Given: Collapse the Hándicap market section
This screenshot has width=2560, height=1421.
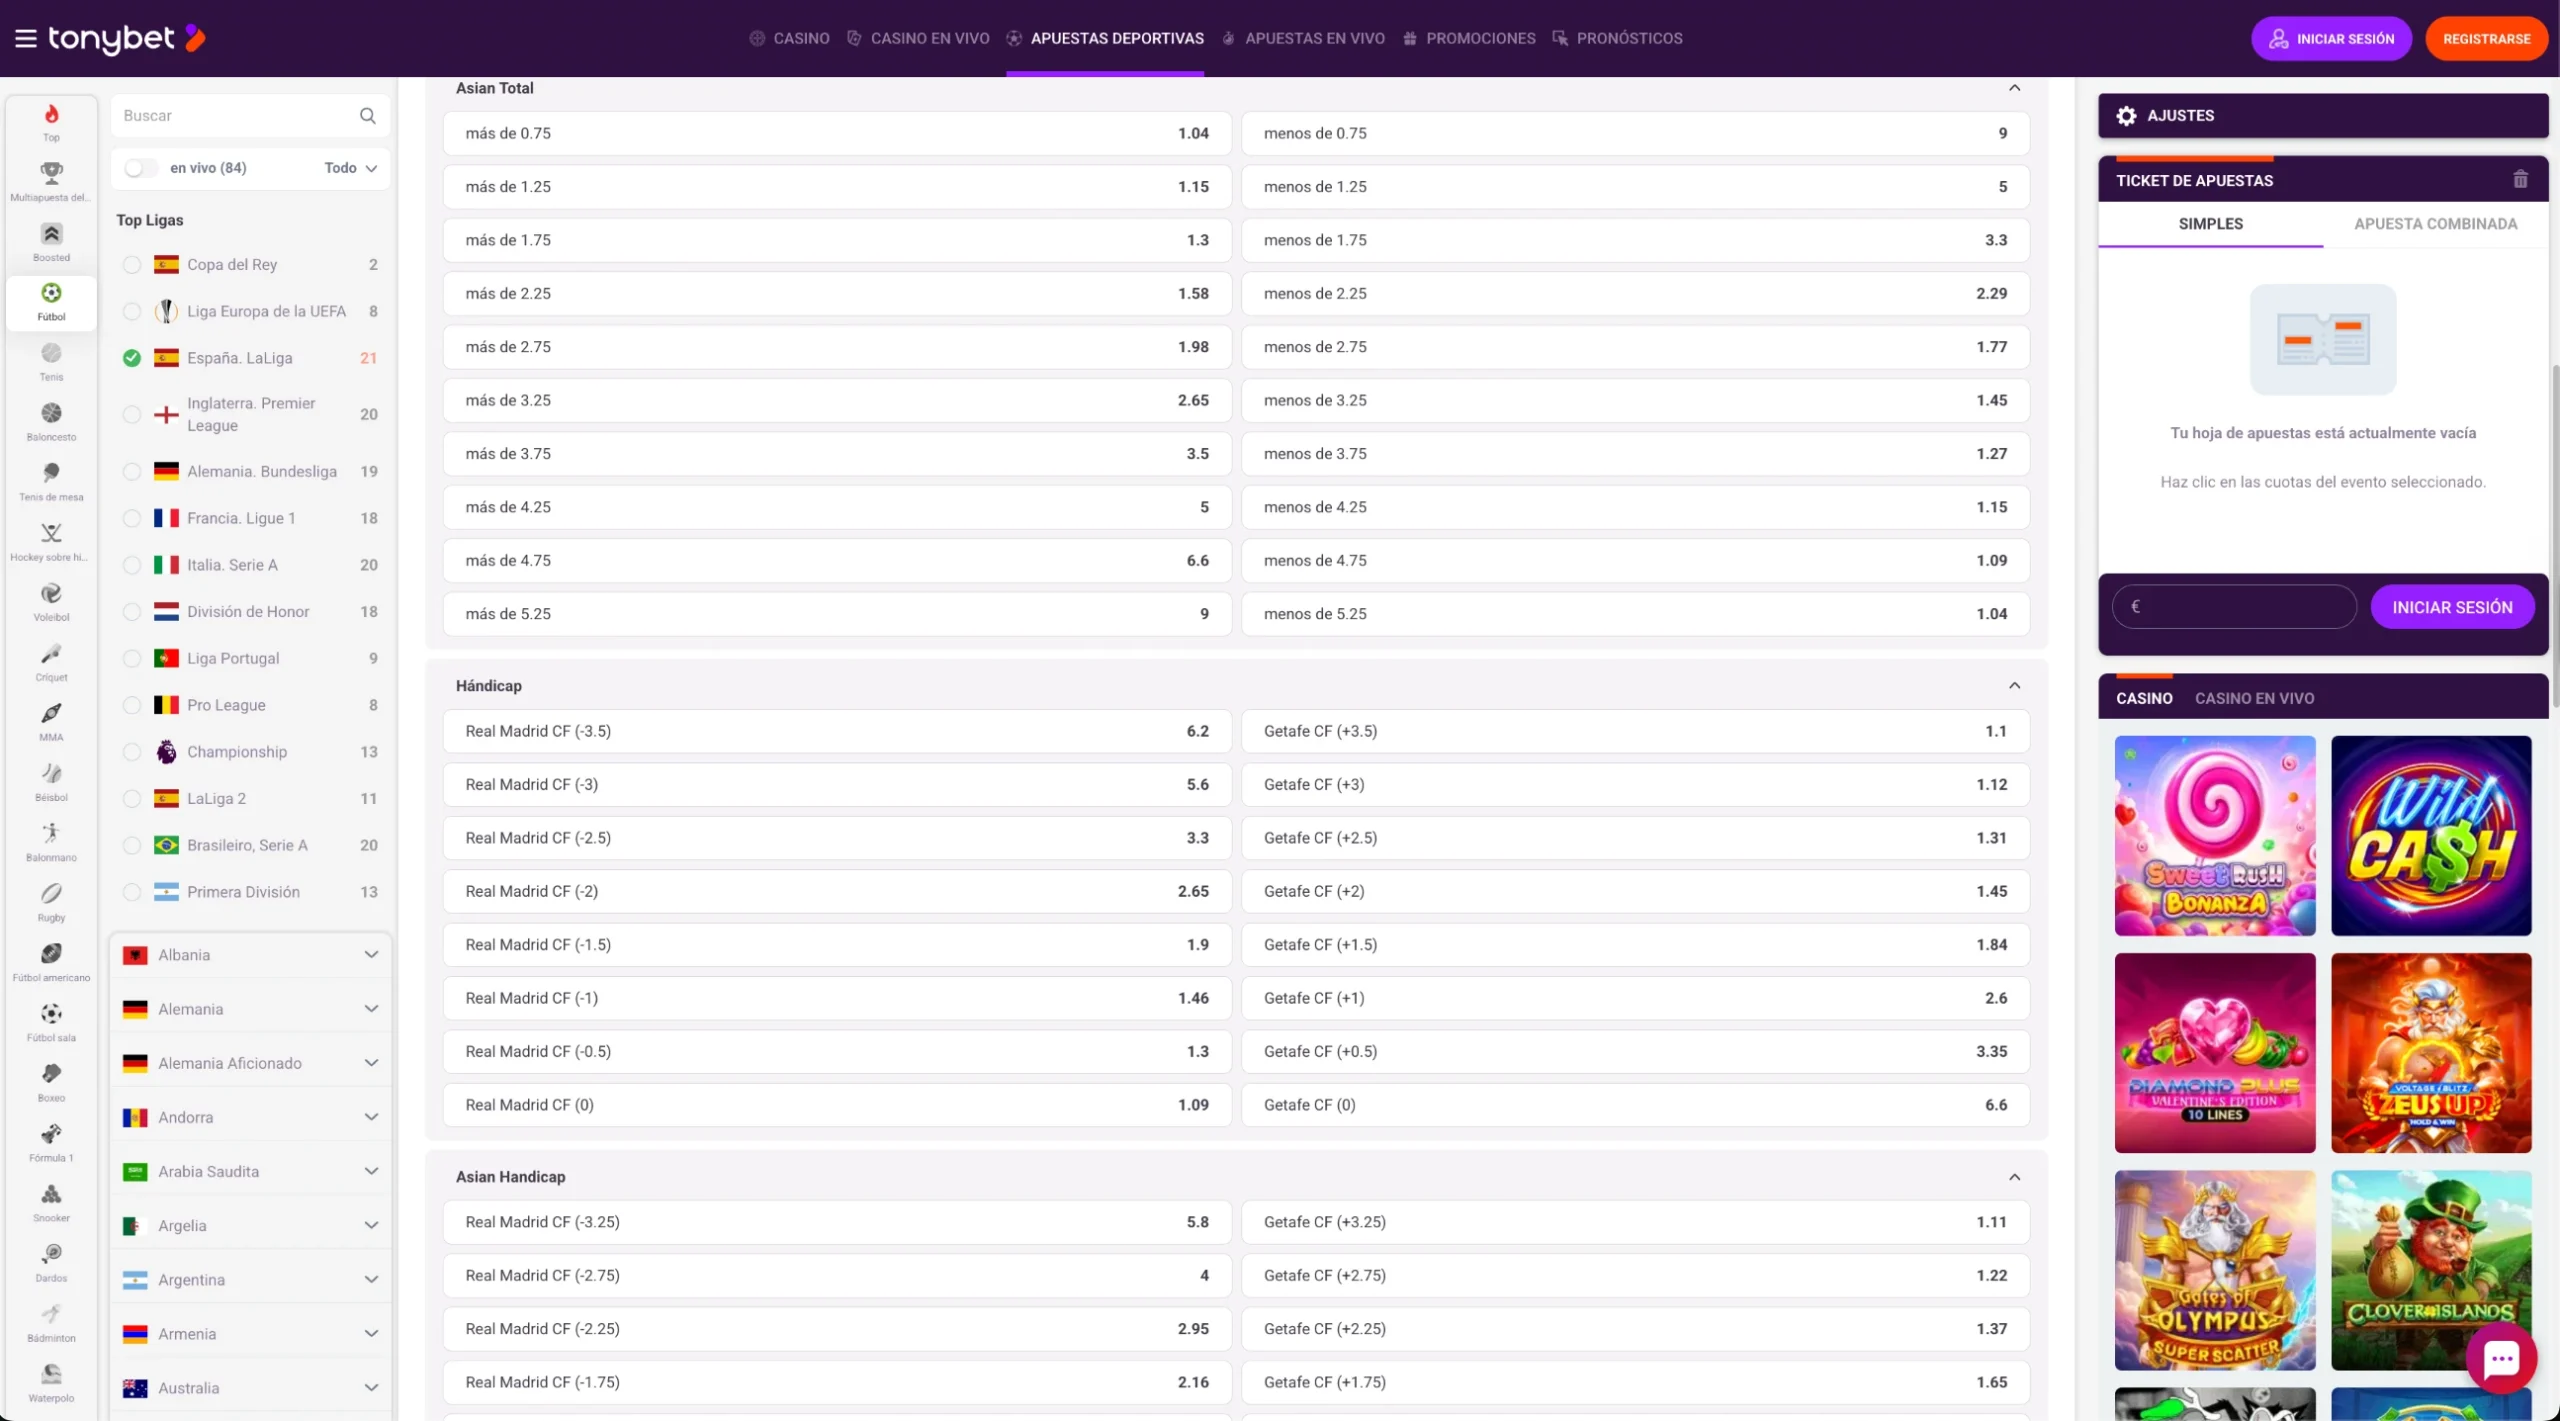Looking at the screenshot, I should click(x=2014, y=686).
